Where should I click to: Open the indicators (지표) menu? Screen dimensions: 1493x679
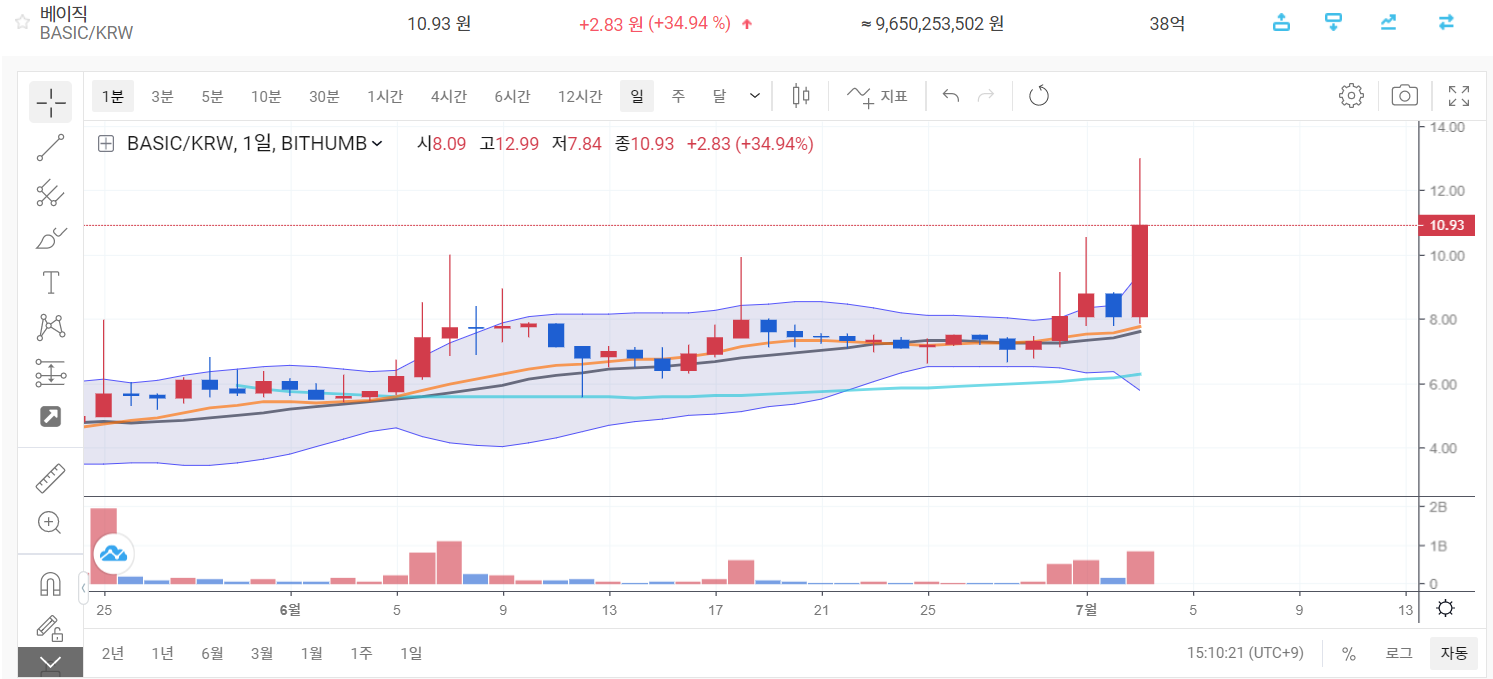(877, 96)
